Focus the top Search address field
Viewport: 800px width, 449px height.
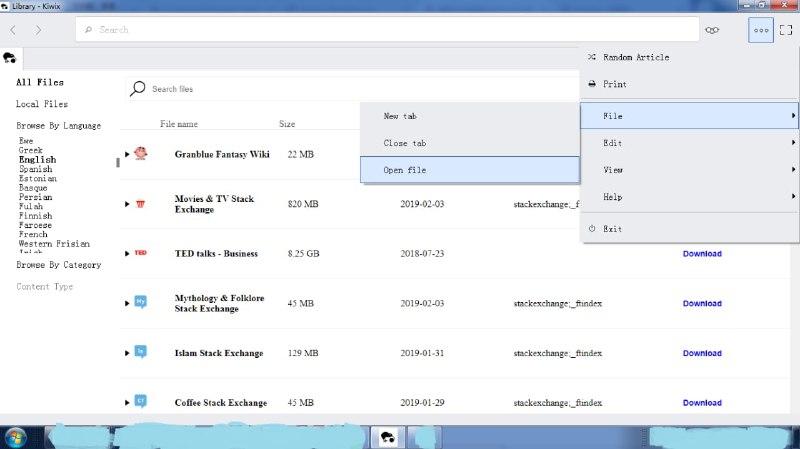point(387,30)
